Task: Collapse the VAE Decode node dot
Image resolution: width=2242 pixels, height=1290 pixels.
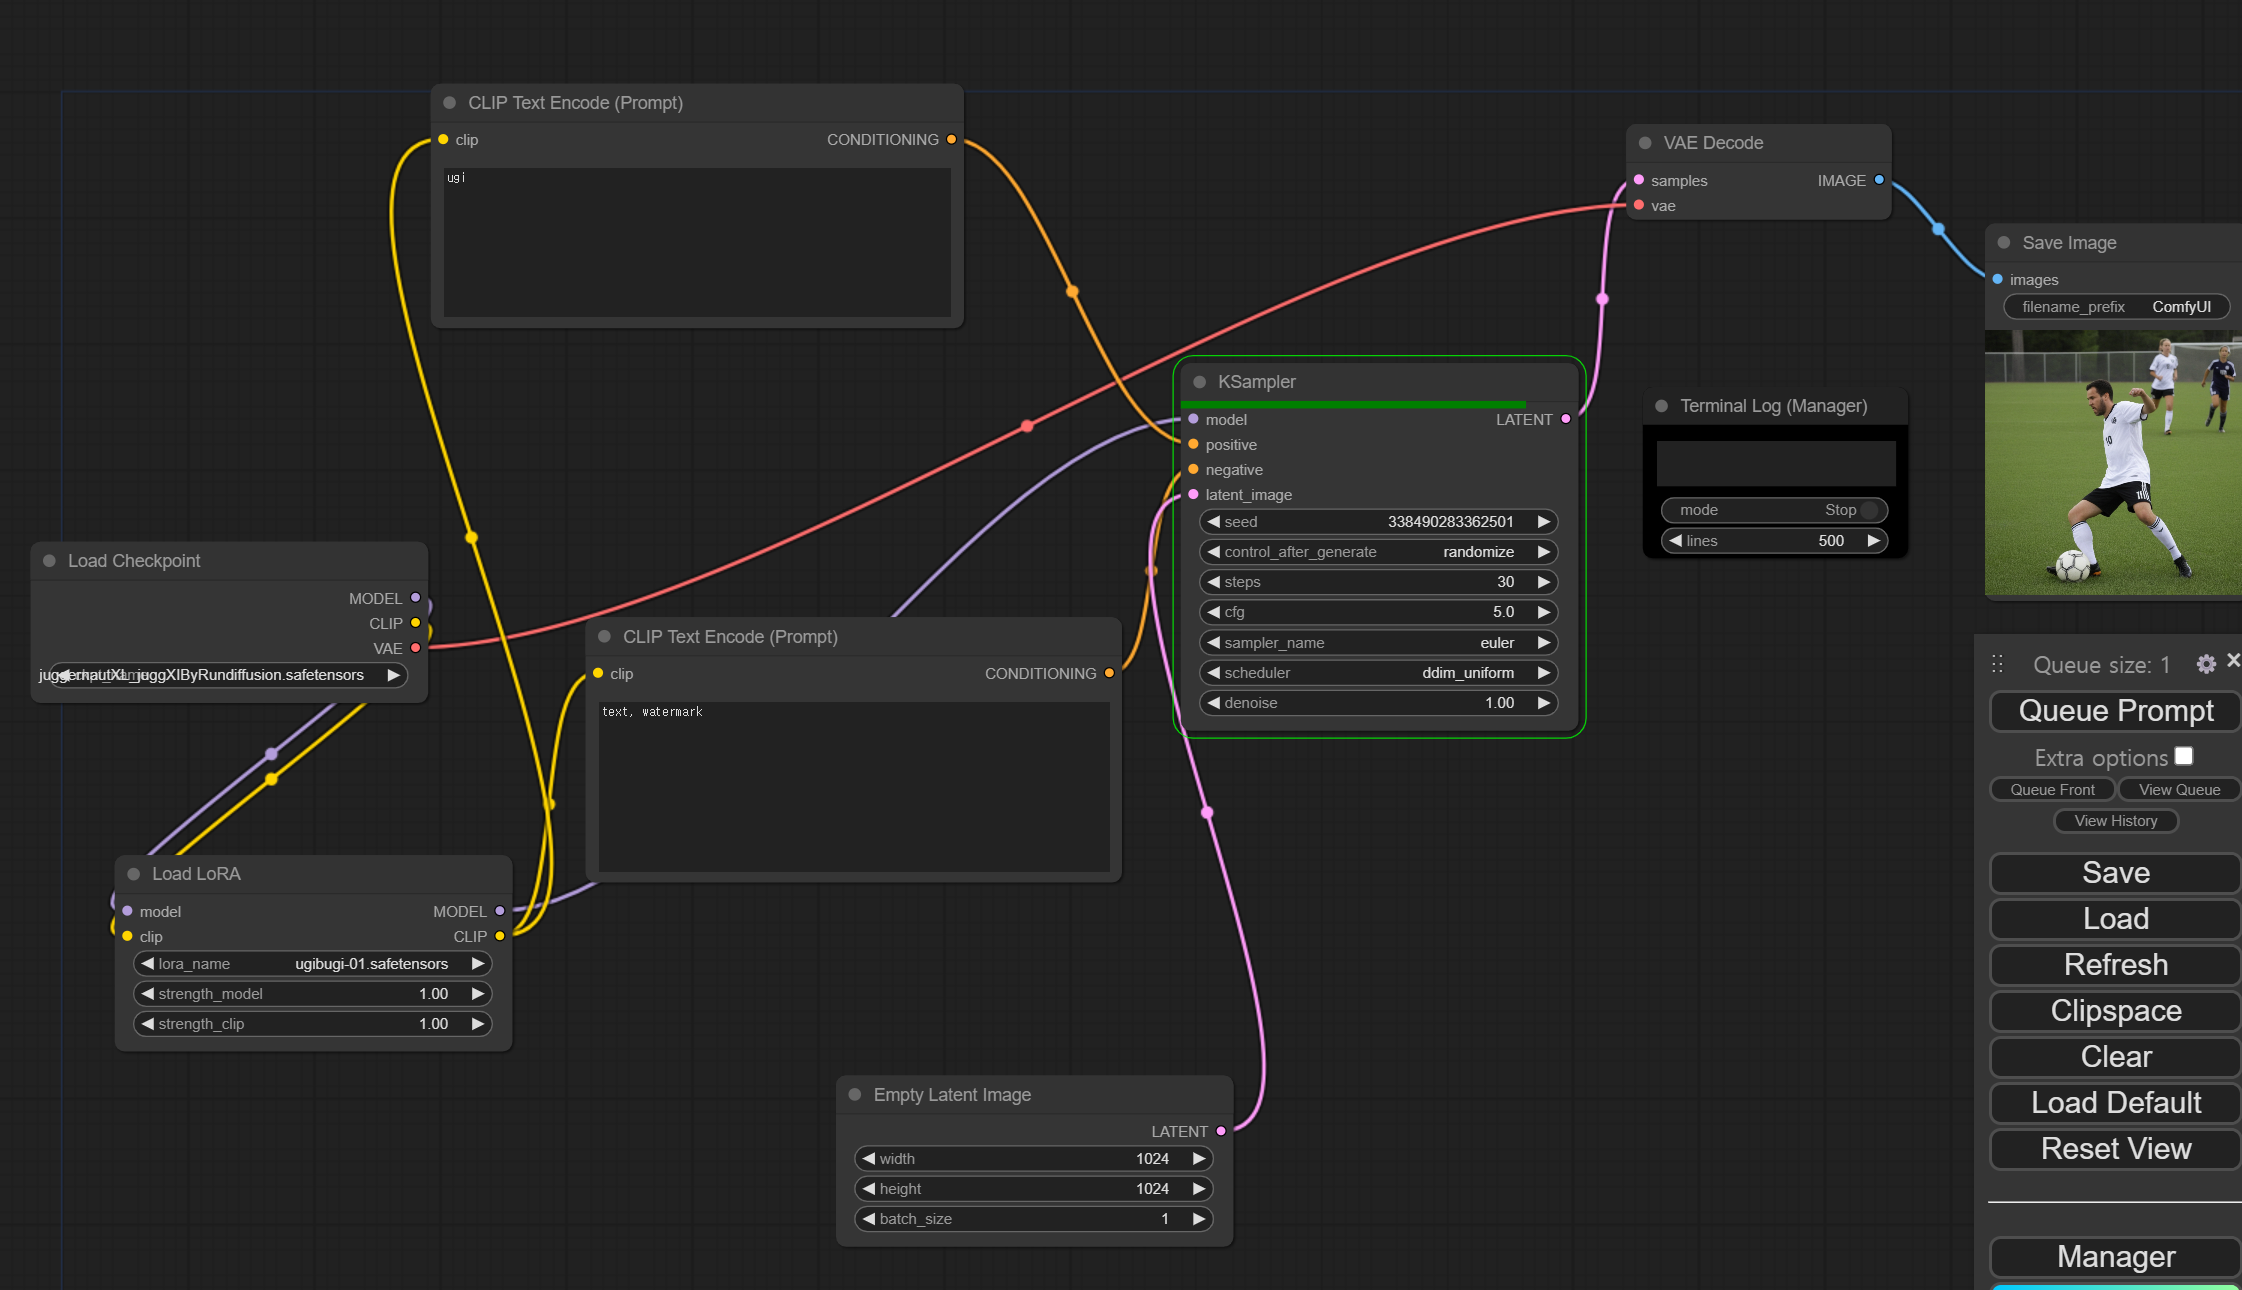Action: 1645,143
